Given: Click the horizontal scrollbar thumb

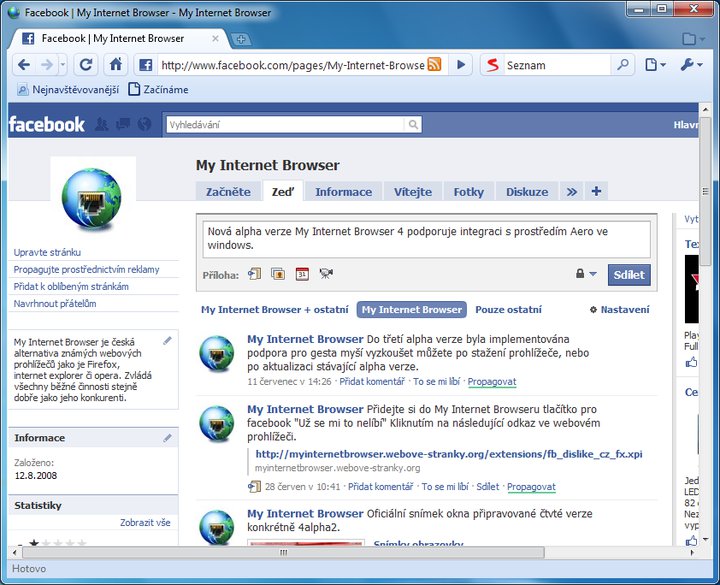Looking at the screenshot, I should (283, 552).
